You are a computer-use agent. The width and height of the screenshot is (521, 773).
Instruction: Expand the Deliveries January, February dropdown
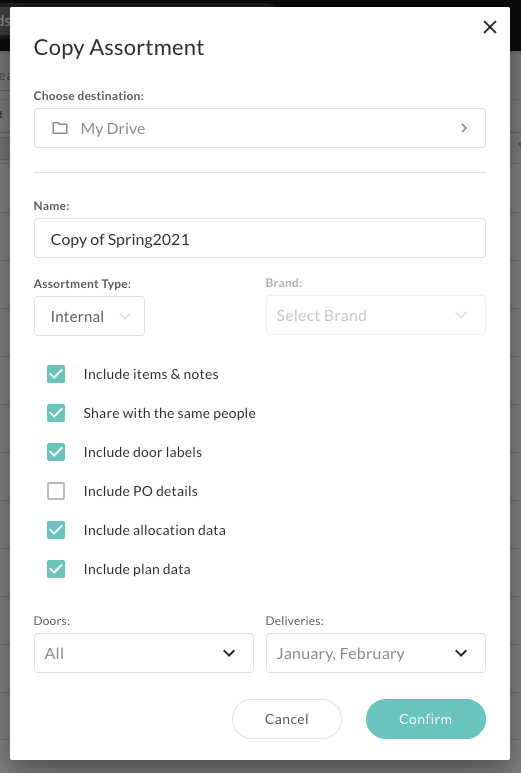click(x=376, y=653)
